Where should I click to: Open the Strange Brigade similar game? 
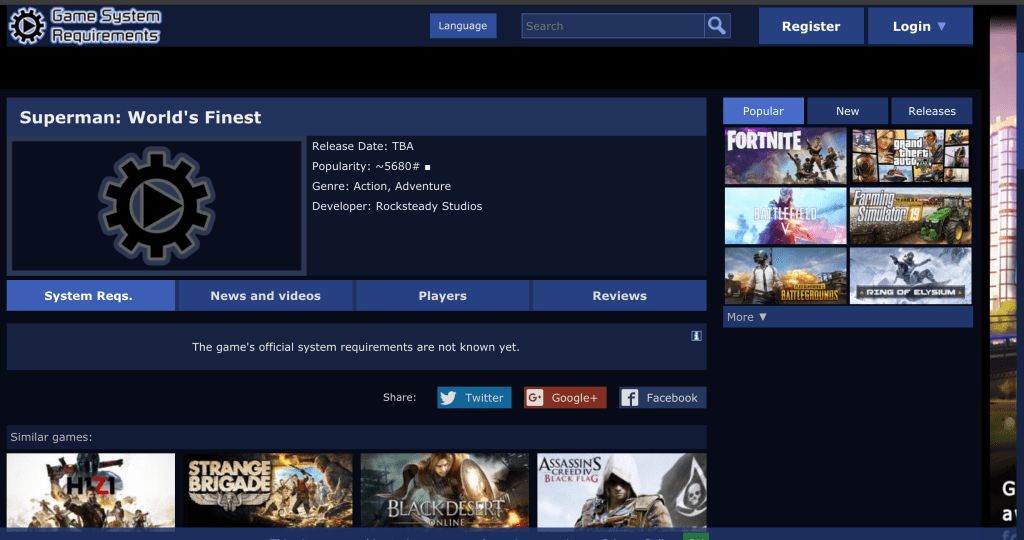268,490
